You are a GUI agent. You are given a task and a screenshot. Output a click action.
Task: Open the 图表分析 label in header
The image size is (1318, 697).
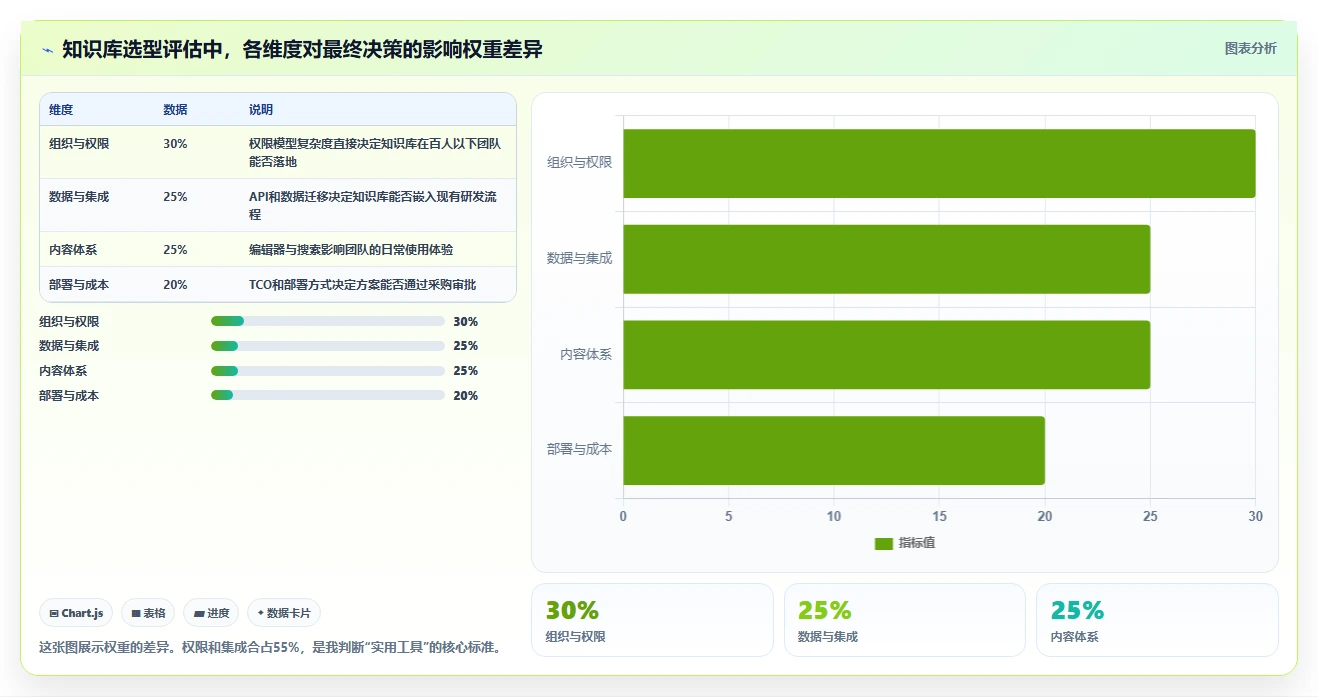[x=1250, y=48]
